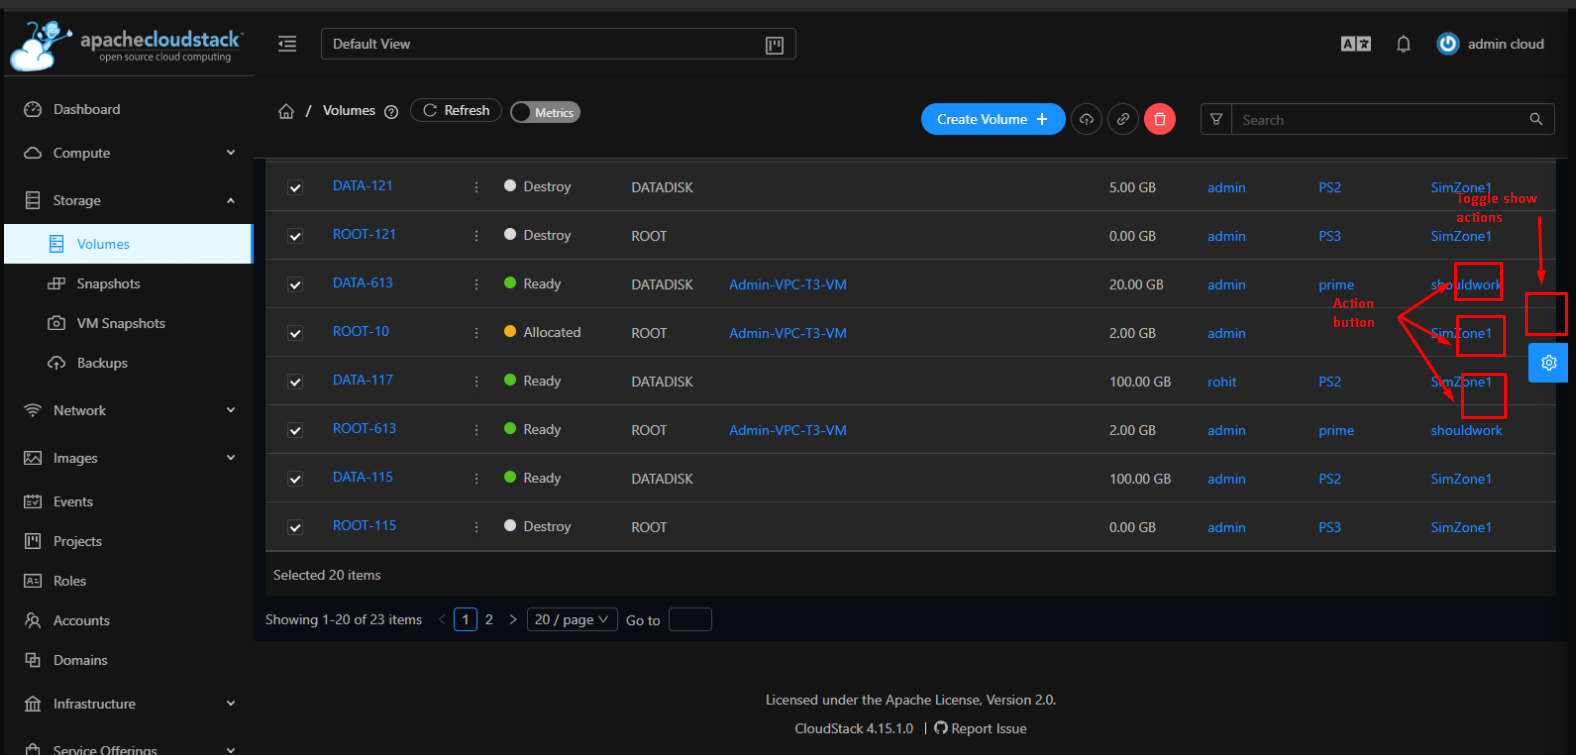This screenshot has height=755, width=1576.
Task: Open the project icon in Default View box
Action: (x=774, y=45)
